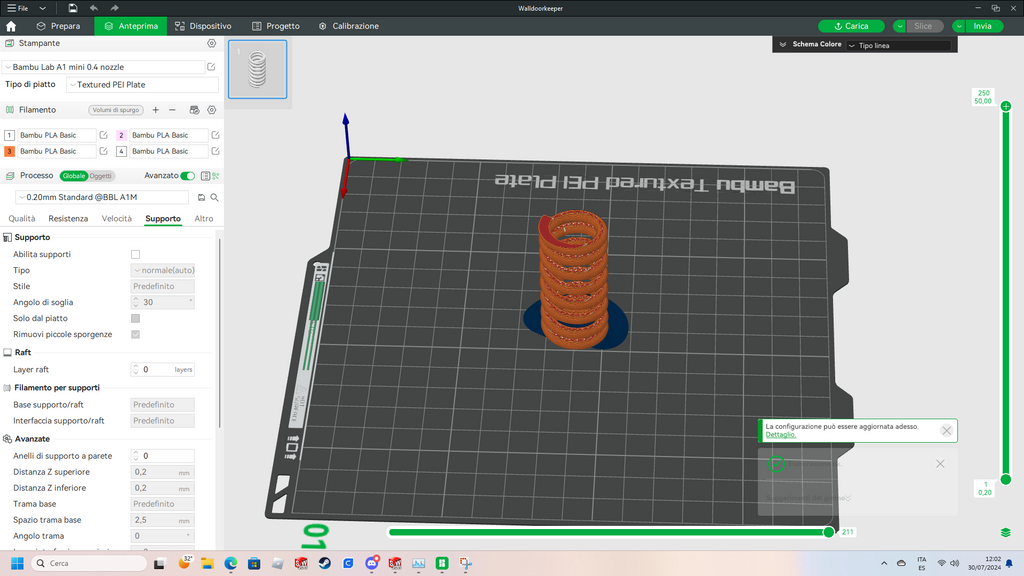Image resolution: width=1024 pixels, height=576 pixels.
Task: Enable the Abilita supporti checkbox
Action: (x=135, y=254)
